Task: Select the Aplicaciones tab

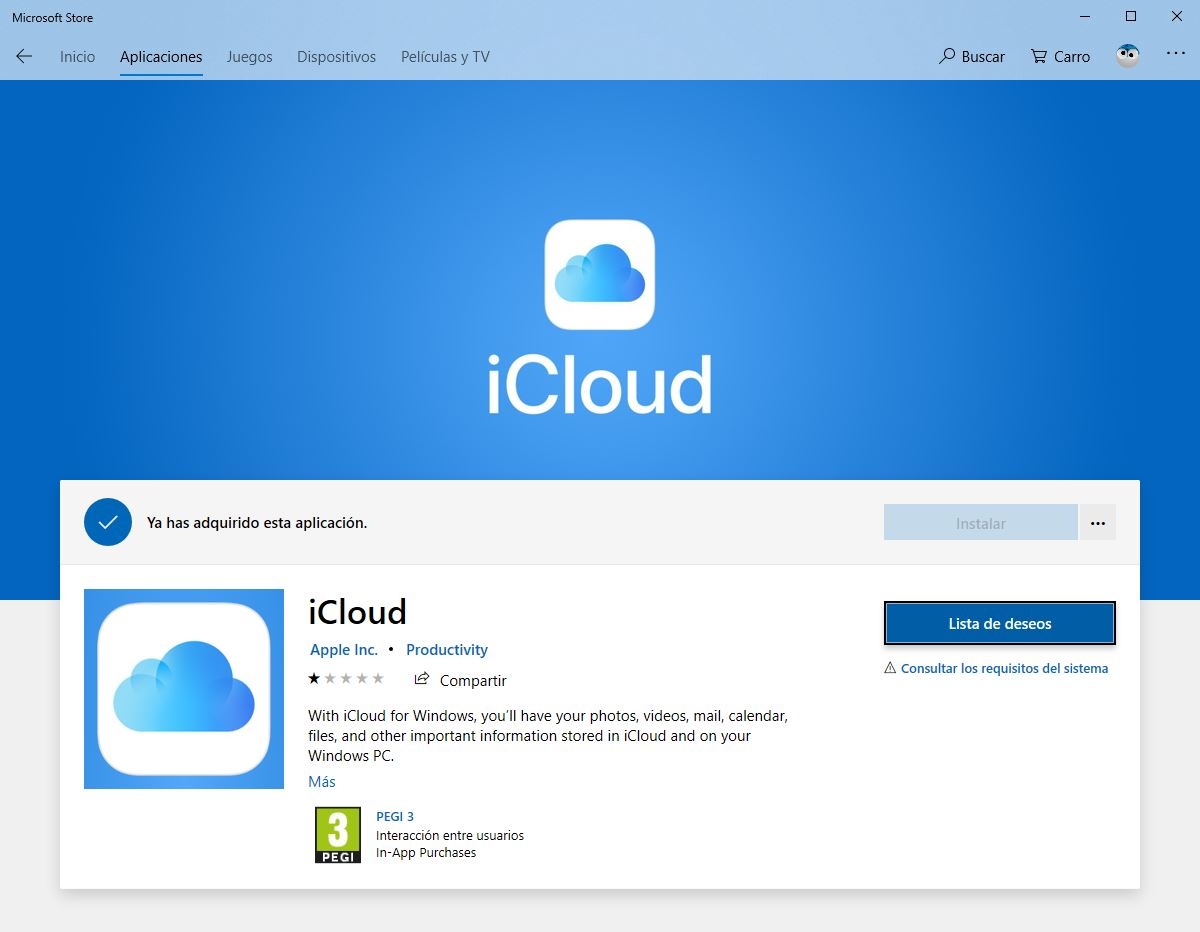Action: [161, 56]
